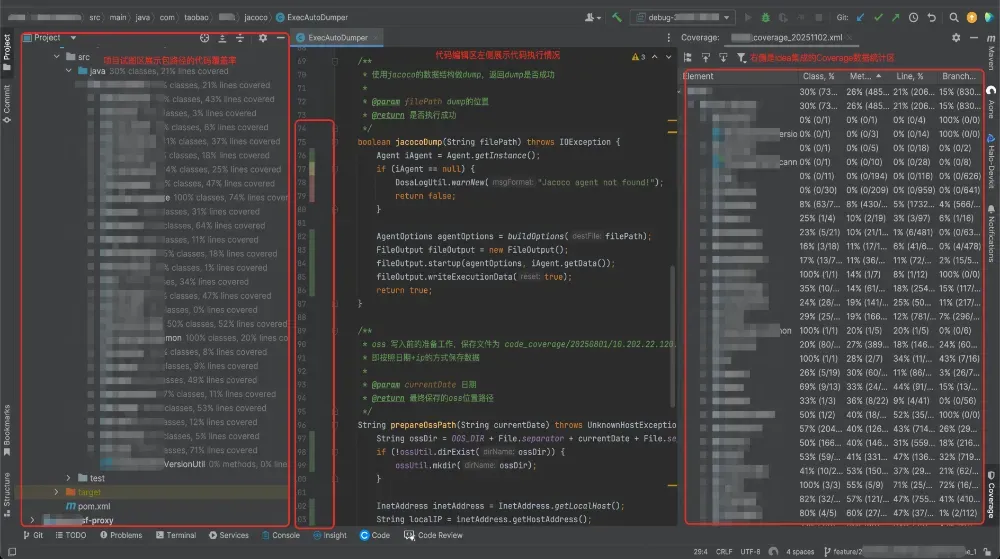Open Git history clock icon
1000x559 pixels.
[x=914, y=17]
